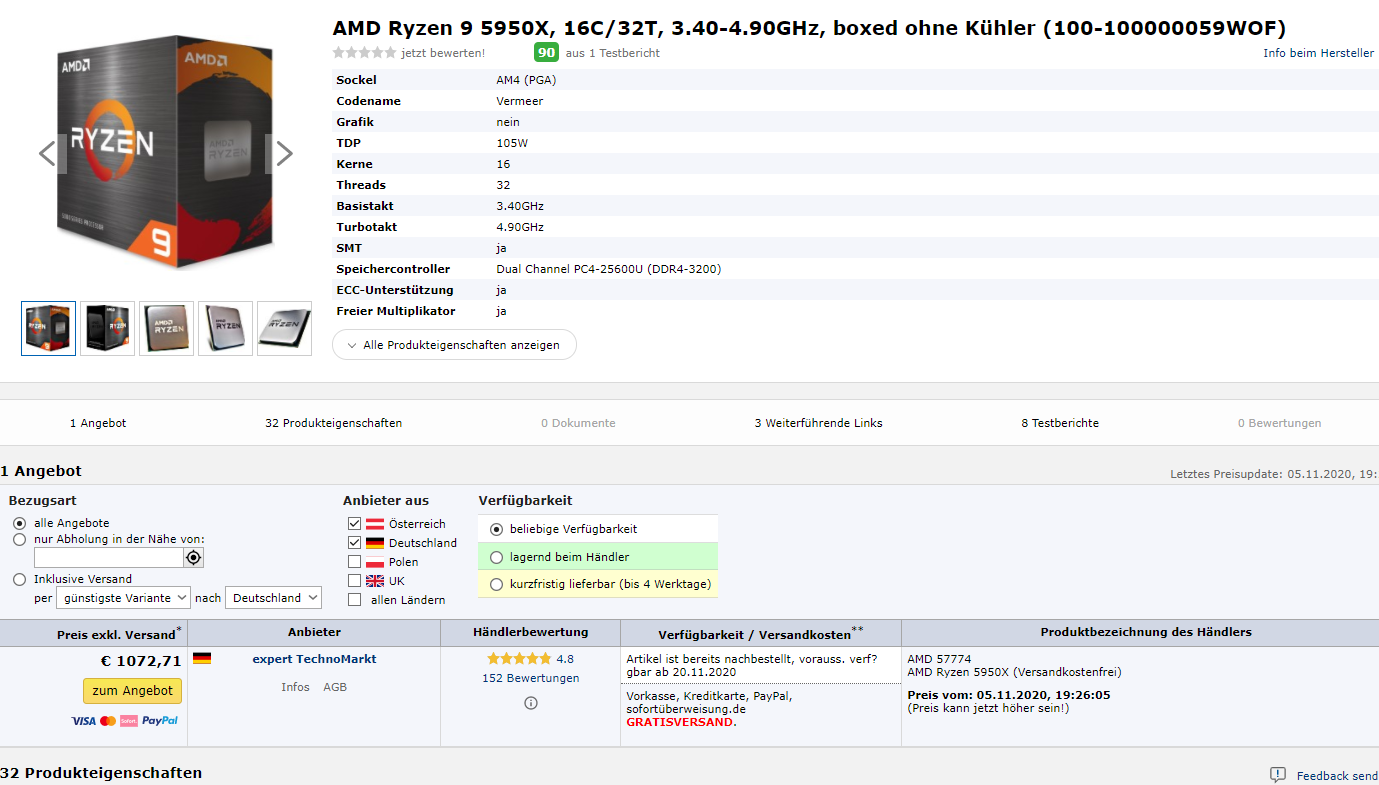This screenshot has height=785, width=1379.
Task: Click the info icon under 152 Bewertungen
Action: point(531,703)
